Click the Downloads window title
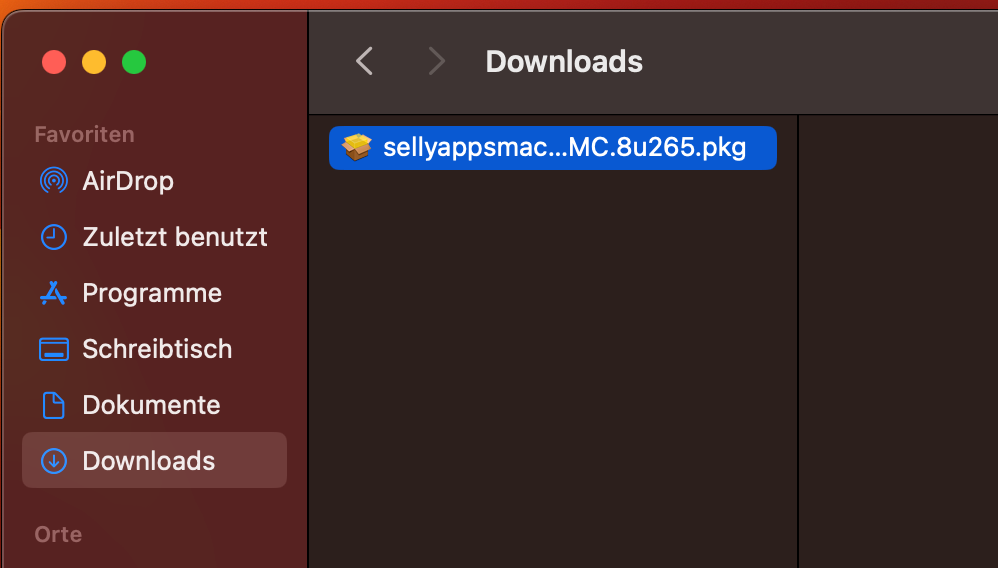Image resolution: width=998 pixels, height=568 pixels. 564,62
